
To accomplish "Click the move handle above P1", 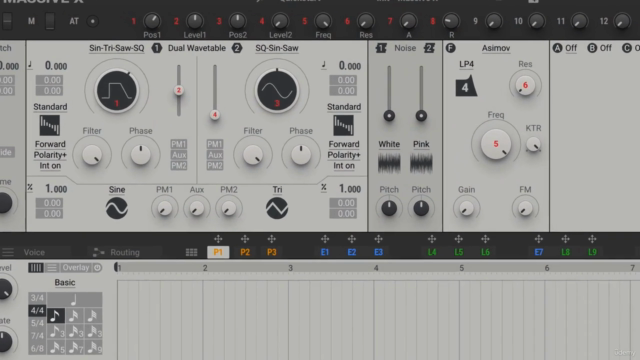I will [218, 239].
